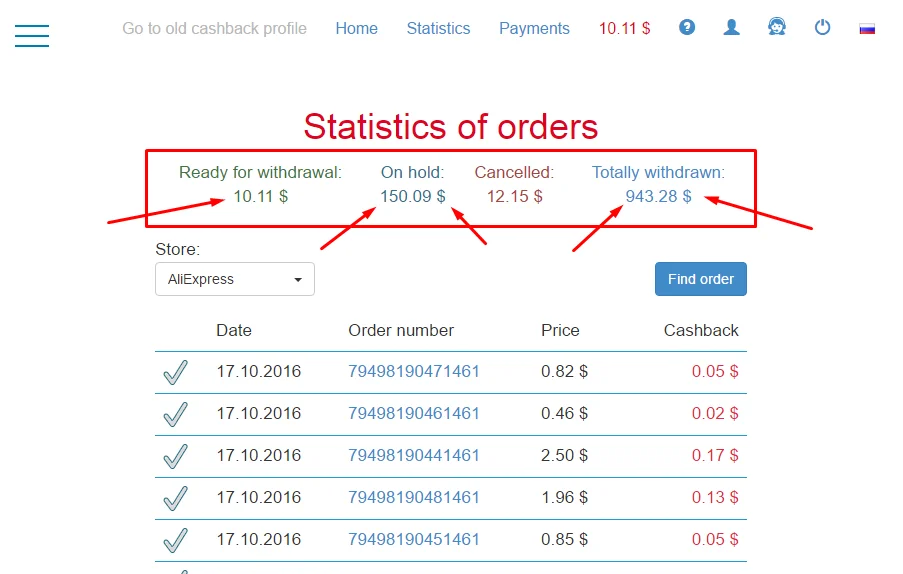Screen dimensions: 903x574
Task: Click the 12.15 $ cancelled amount
Action: coord(514,196)
